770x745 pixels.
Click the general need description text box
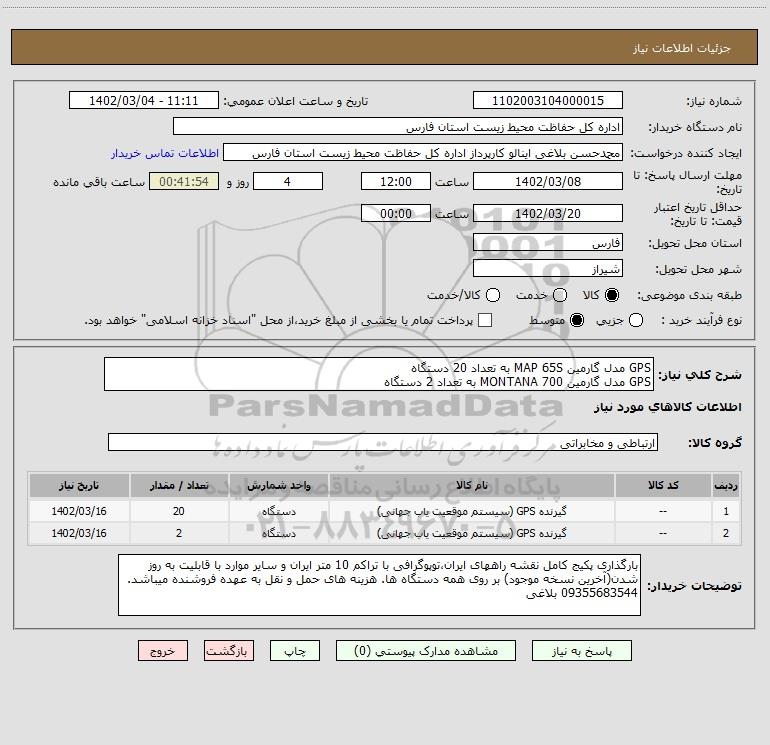(x=379, y=374)
